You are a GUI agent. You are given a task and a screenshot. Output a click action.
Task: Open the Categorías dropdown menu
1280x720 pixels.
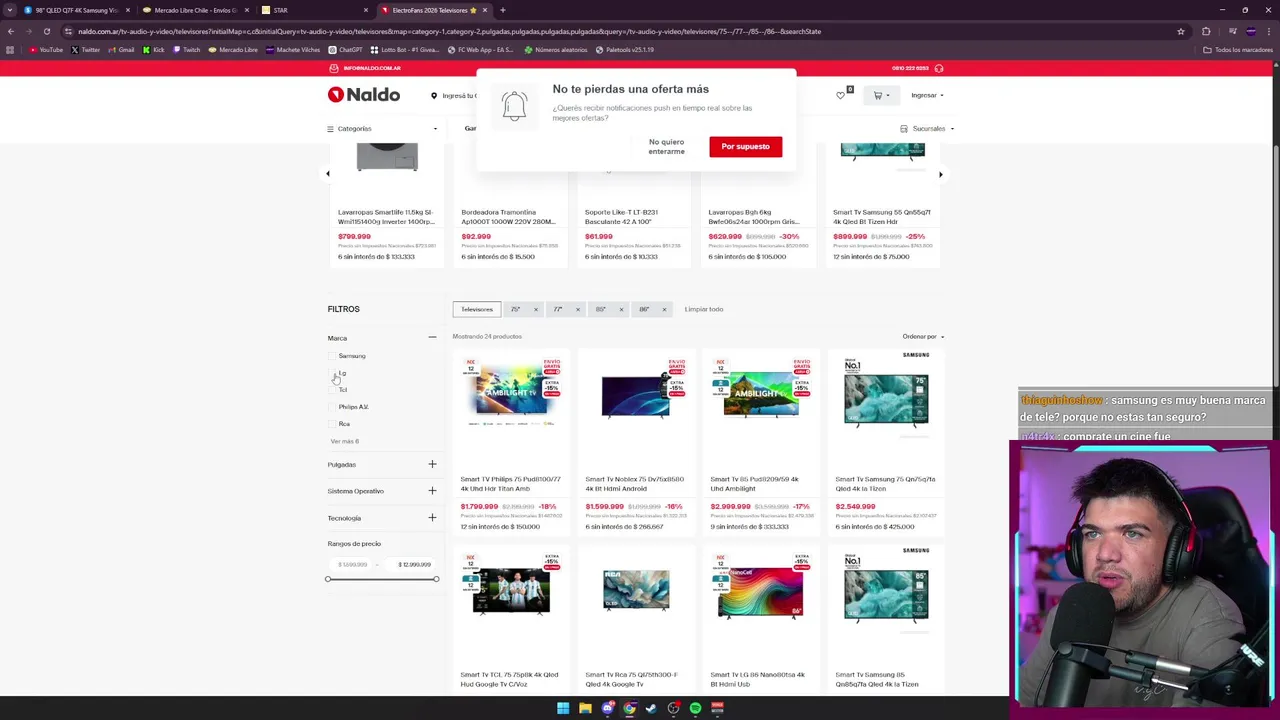click(382, 129)
